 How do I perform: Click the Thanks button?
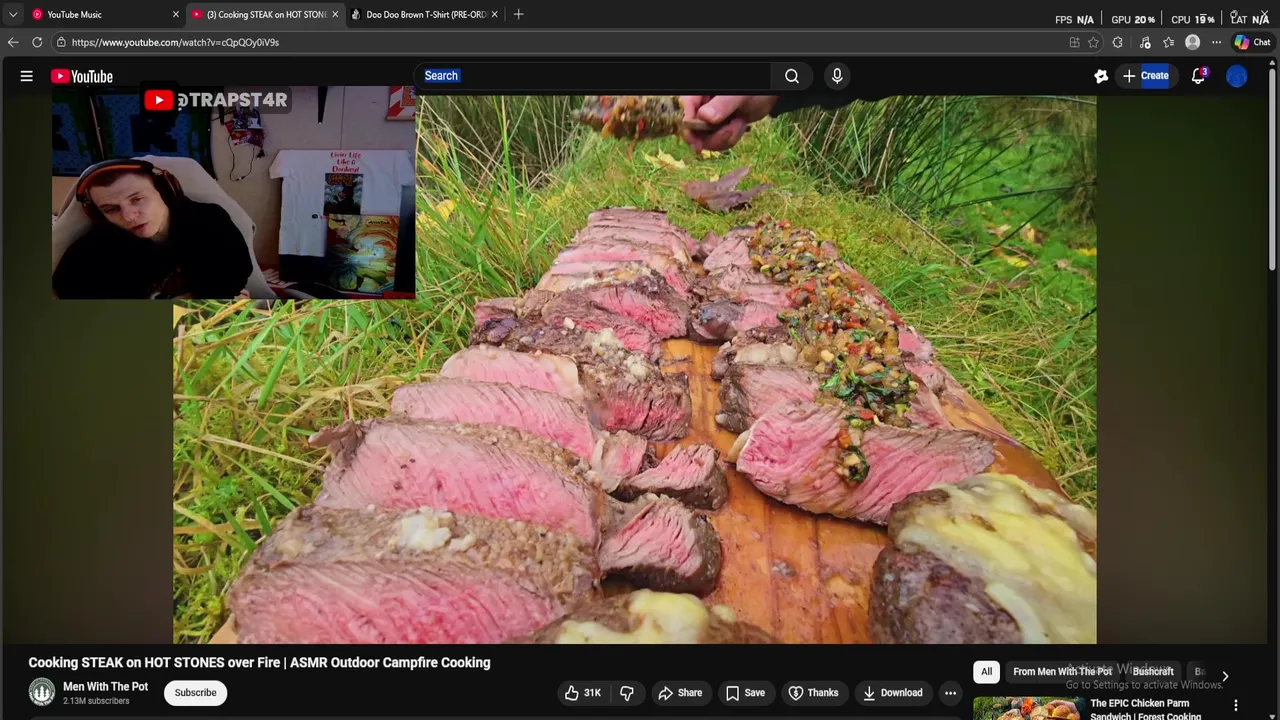813,693
